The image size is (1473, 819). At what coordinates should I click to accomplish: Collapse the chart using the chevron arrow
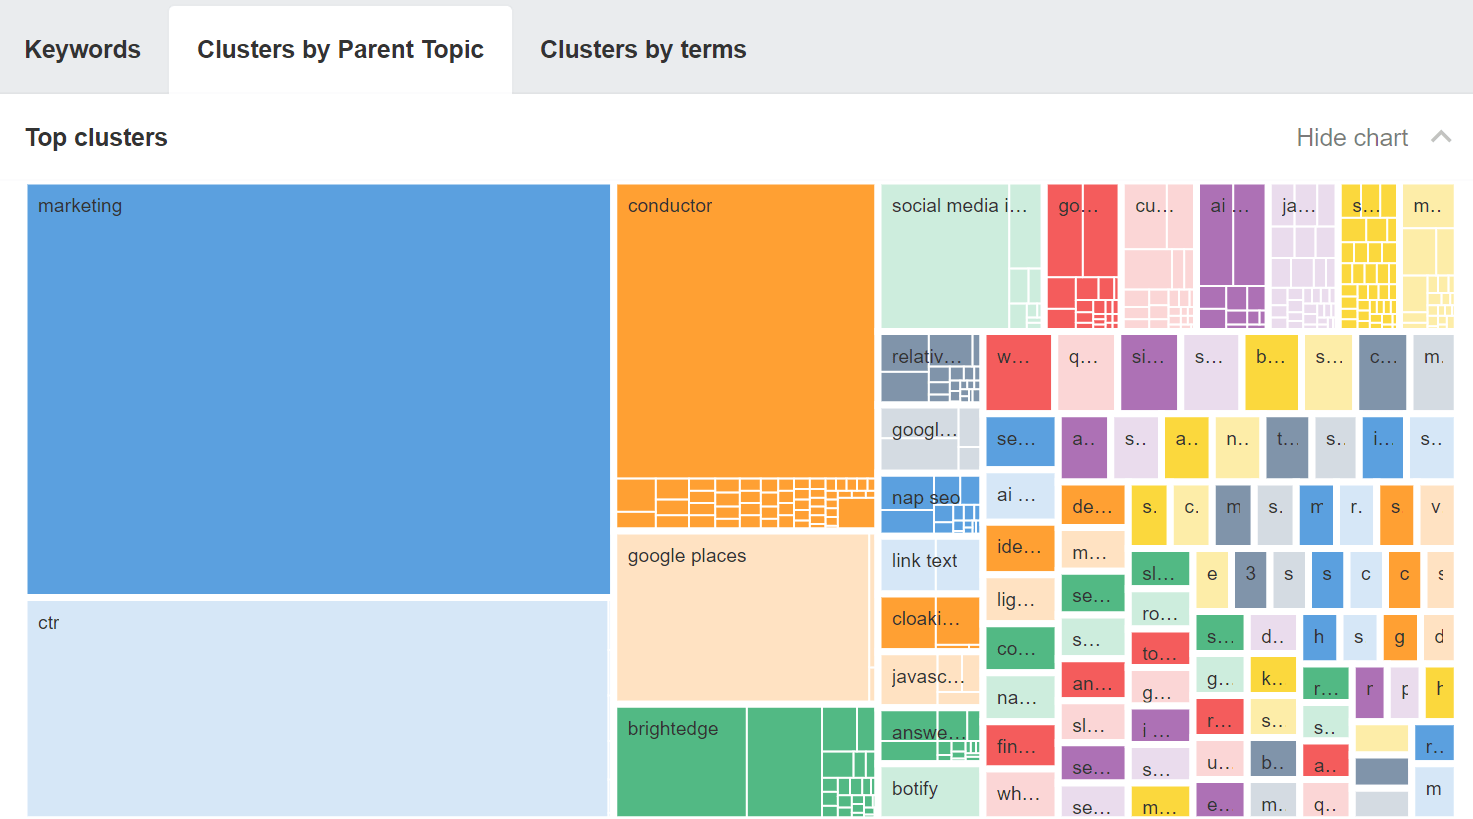click(x=1441, y=137)
